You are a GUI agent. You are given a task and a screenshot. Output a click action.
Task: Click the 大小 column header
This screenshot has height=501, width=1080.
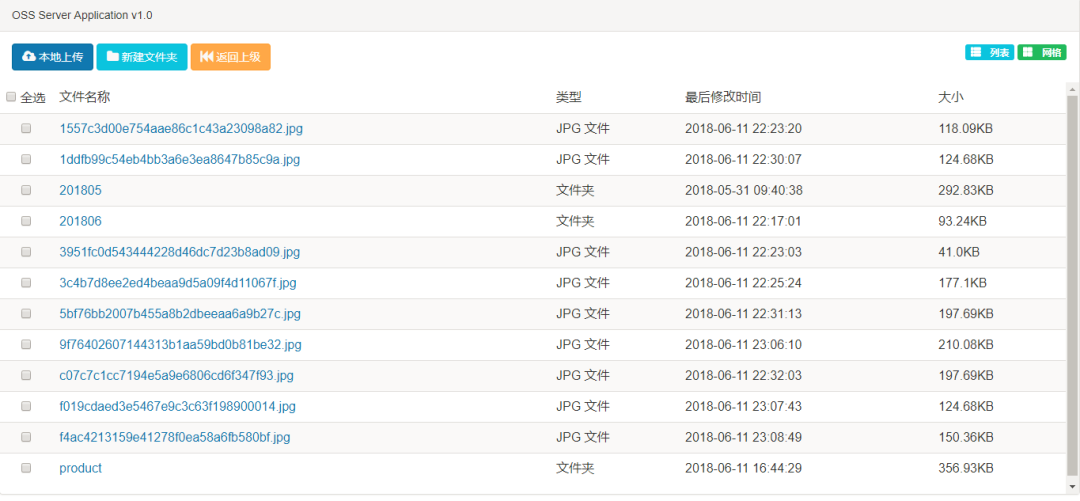coord(950,97)
